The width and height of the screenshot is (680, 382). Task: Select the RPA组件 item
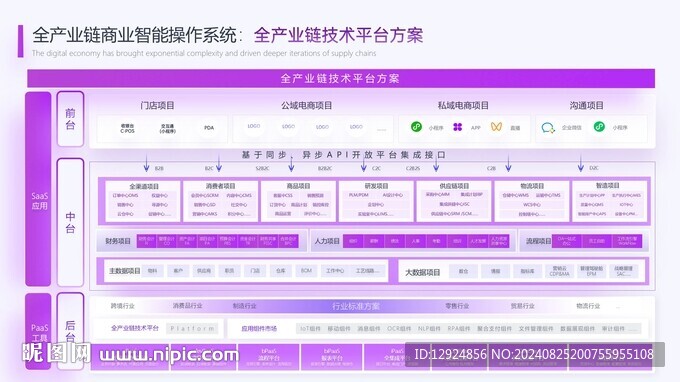(459, 329)
